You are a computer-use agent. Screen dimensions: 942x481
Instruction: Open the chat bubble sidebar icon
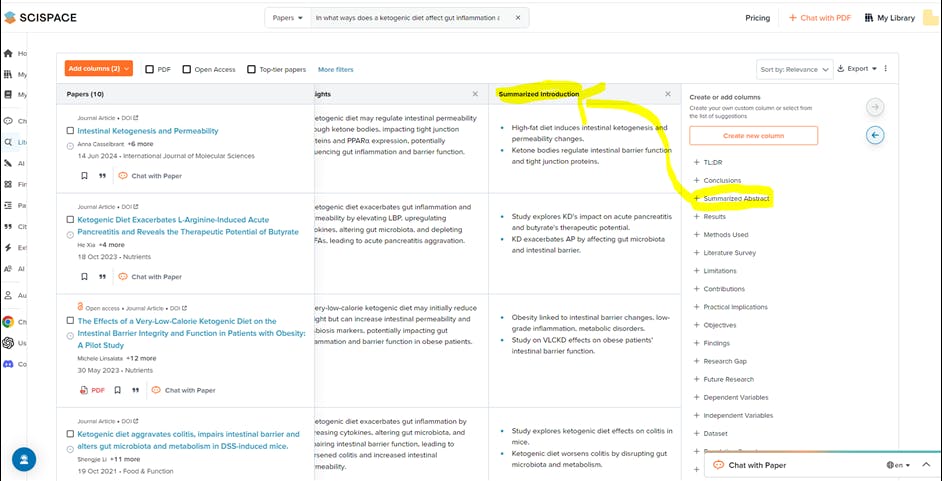pos(8,121)
